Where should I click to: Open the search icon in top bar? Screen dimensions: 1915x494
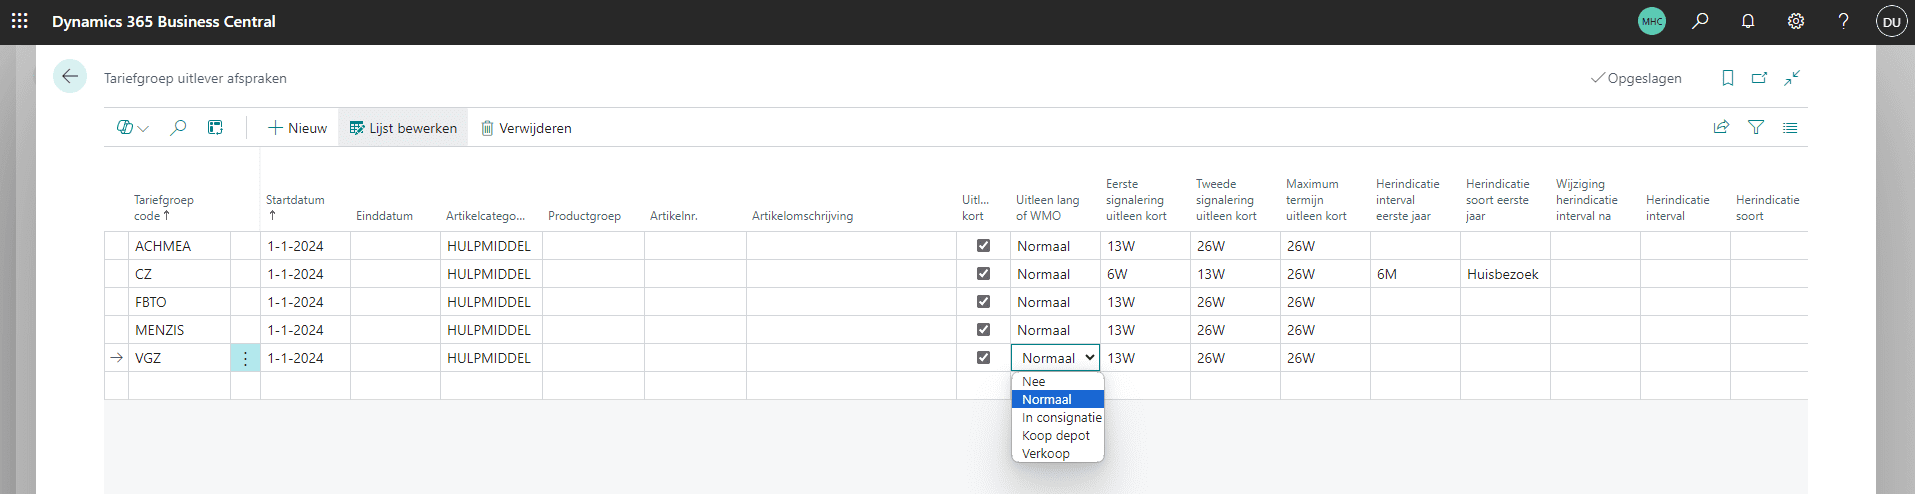pyautogui.click(x=1700, y=21)
